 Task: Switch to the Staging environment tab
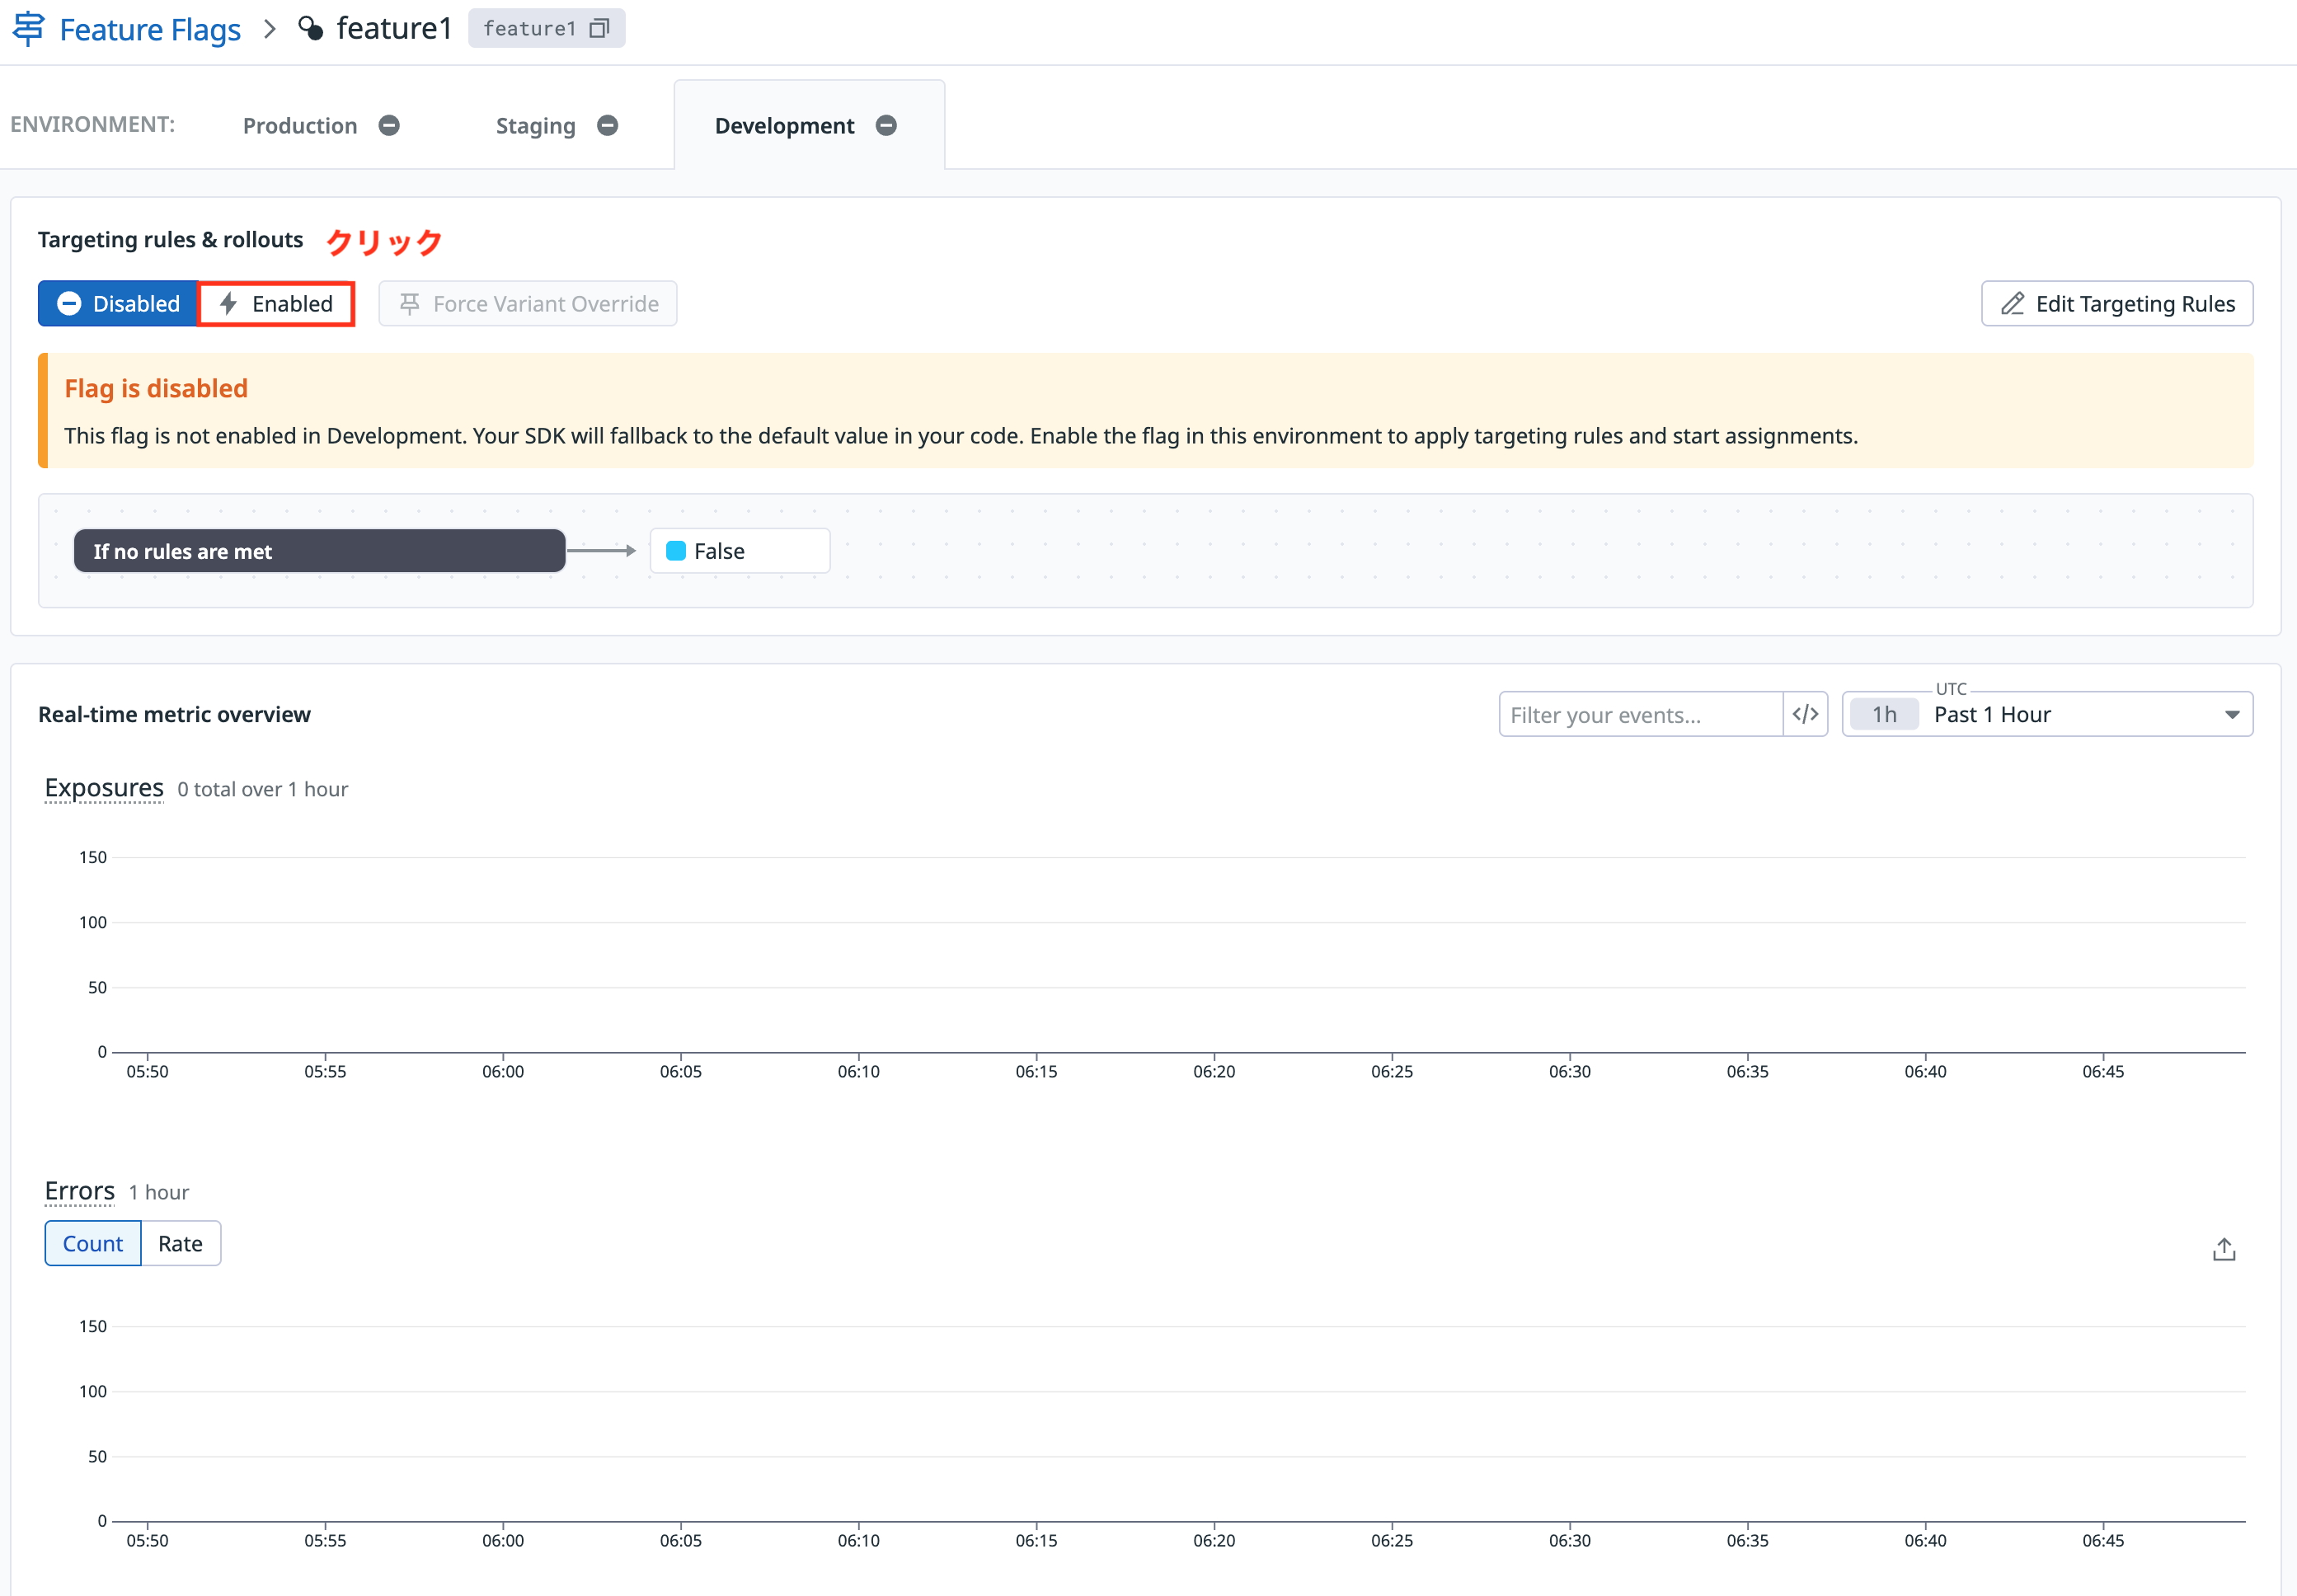(x=535, y=126)
